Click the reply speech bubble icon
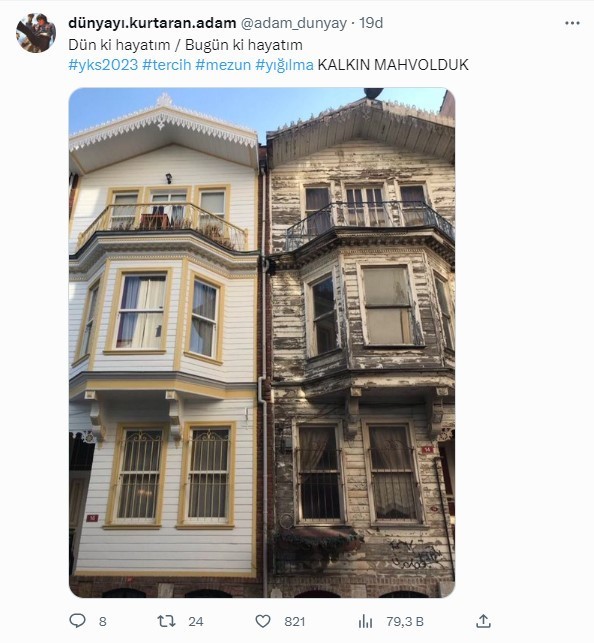This screenshot has height=643, width=594. 77,621
